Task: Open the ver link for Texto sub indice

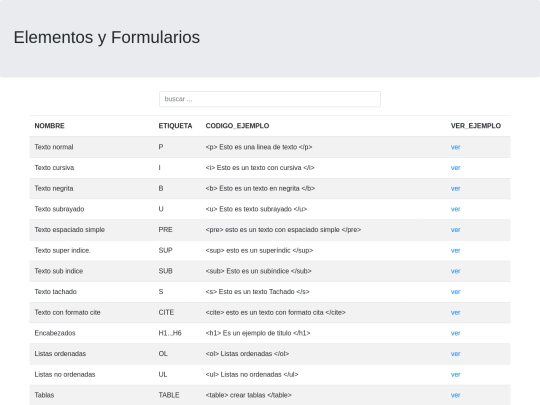Action: (x=455, y=271)
